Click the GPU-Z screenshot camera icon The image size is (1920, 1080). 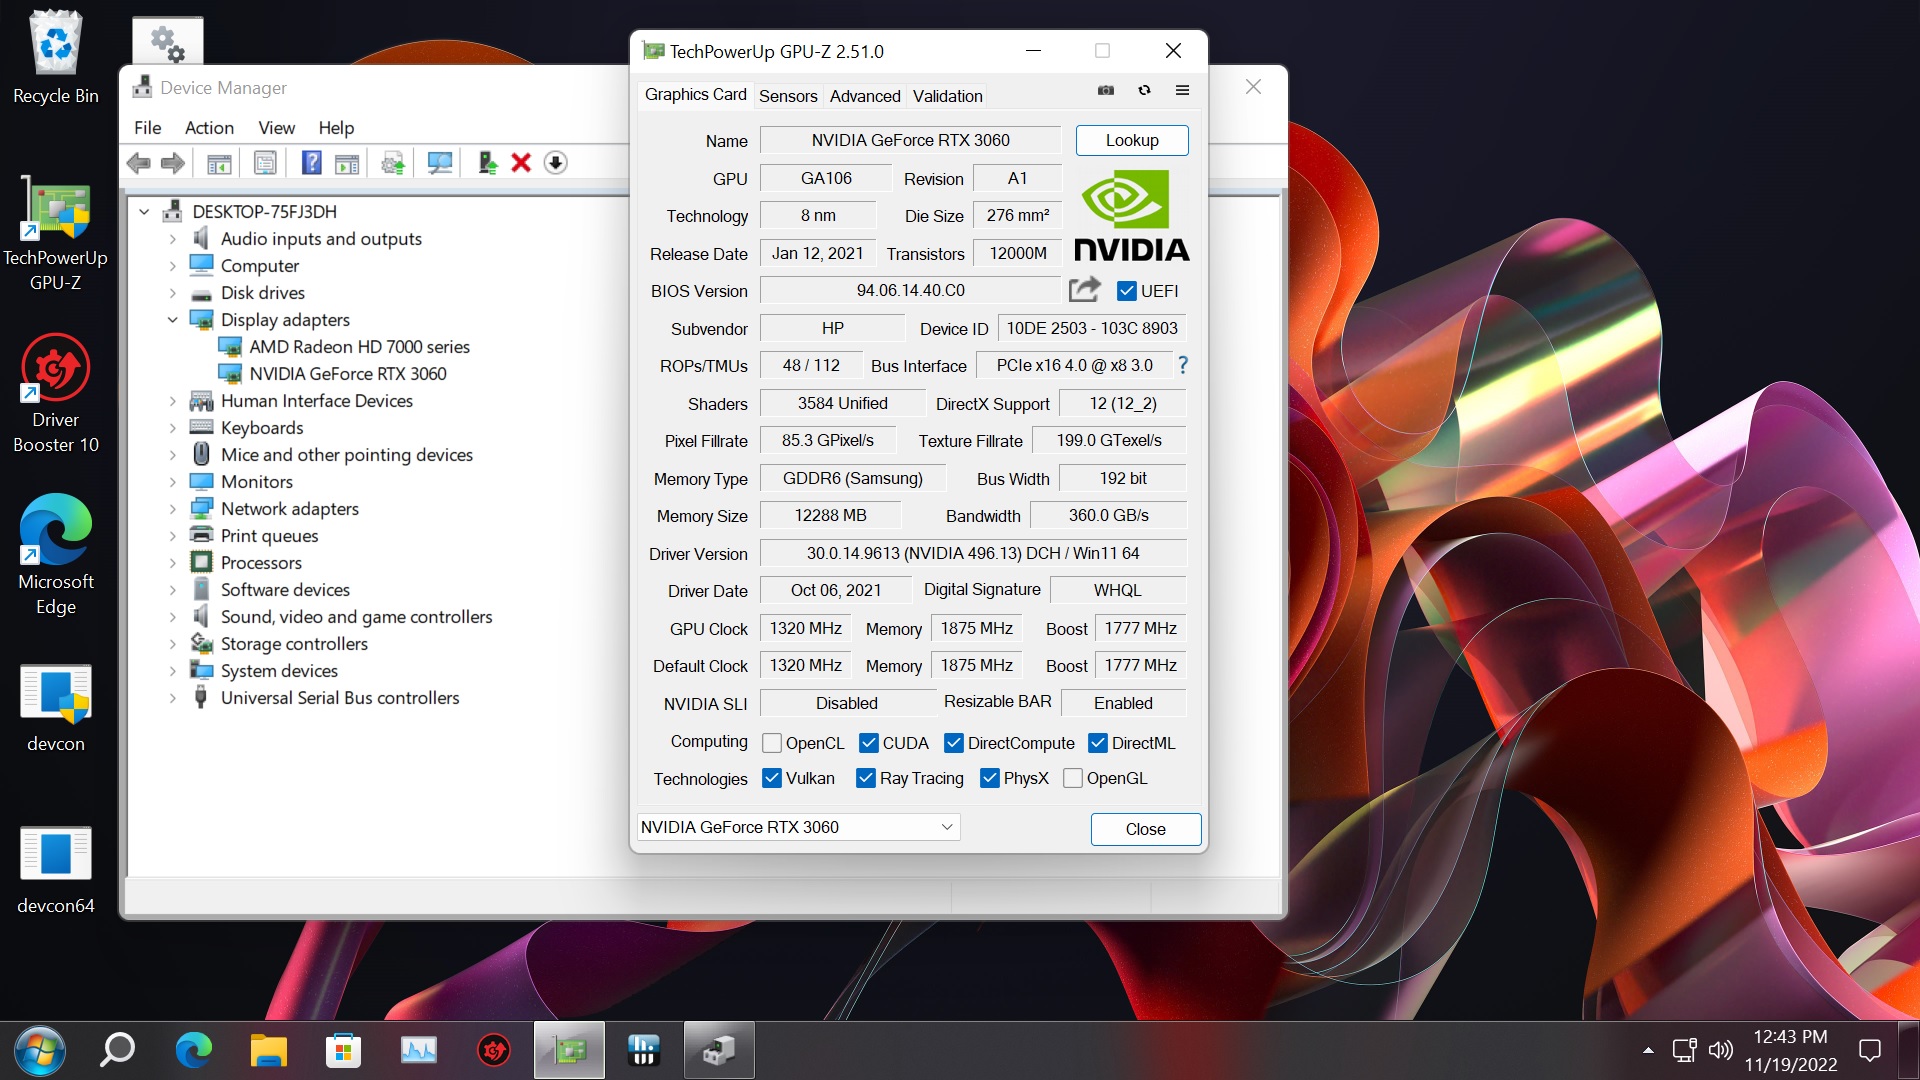pyautogui.click(x=1105, y=90)
